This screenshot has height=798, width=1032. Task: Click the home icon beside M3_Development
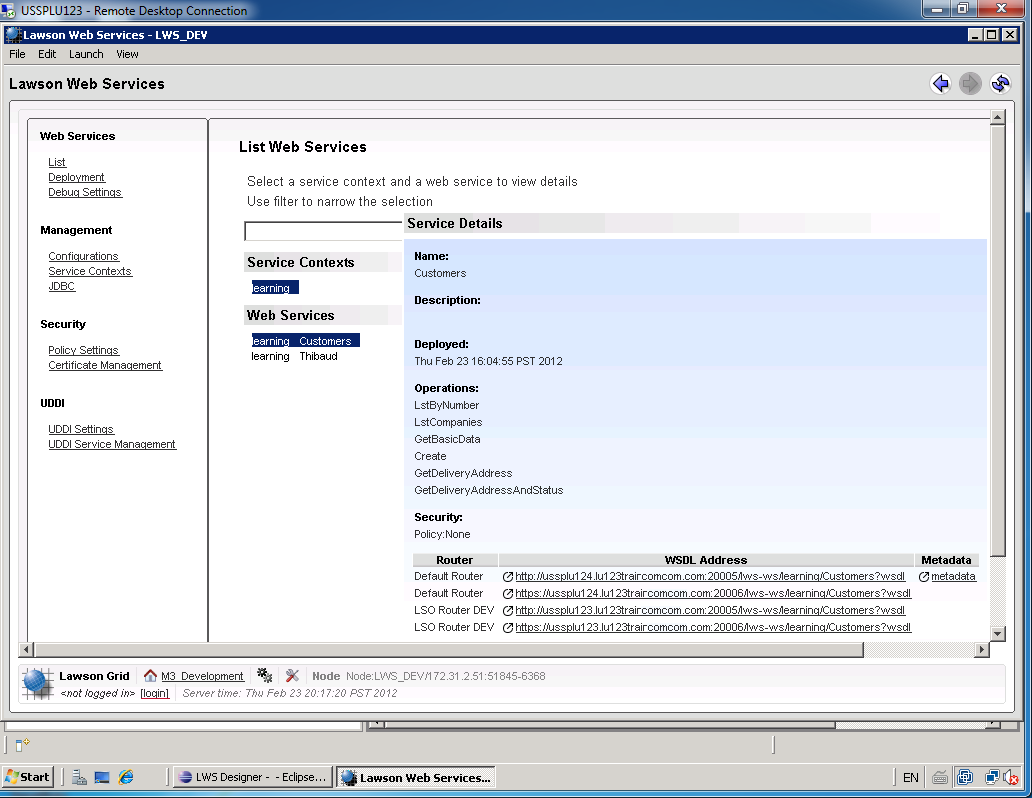point(151,676)
